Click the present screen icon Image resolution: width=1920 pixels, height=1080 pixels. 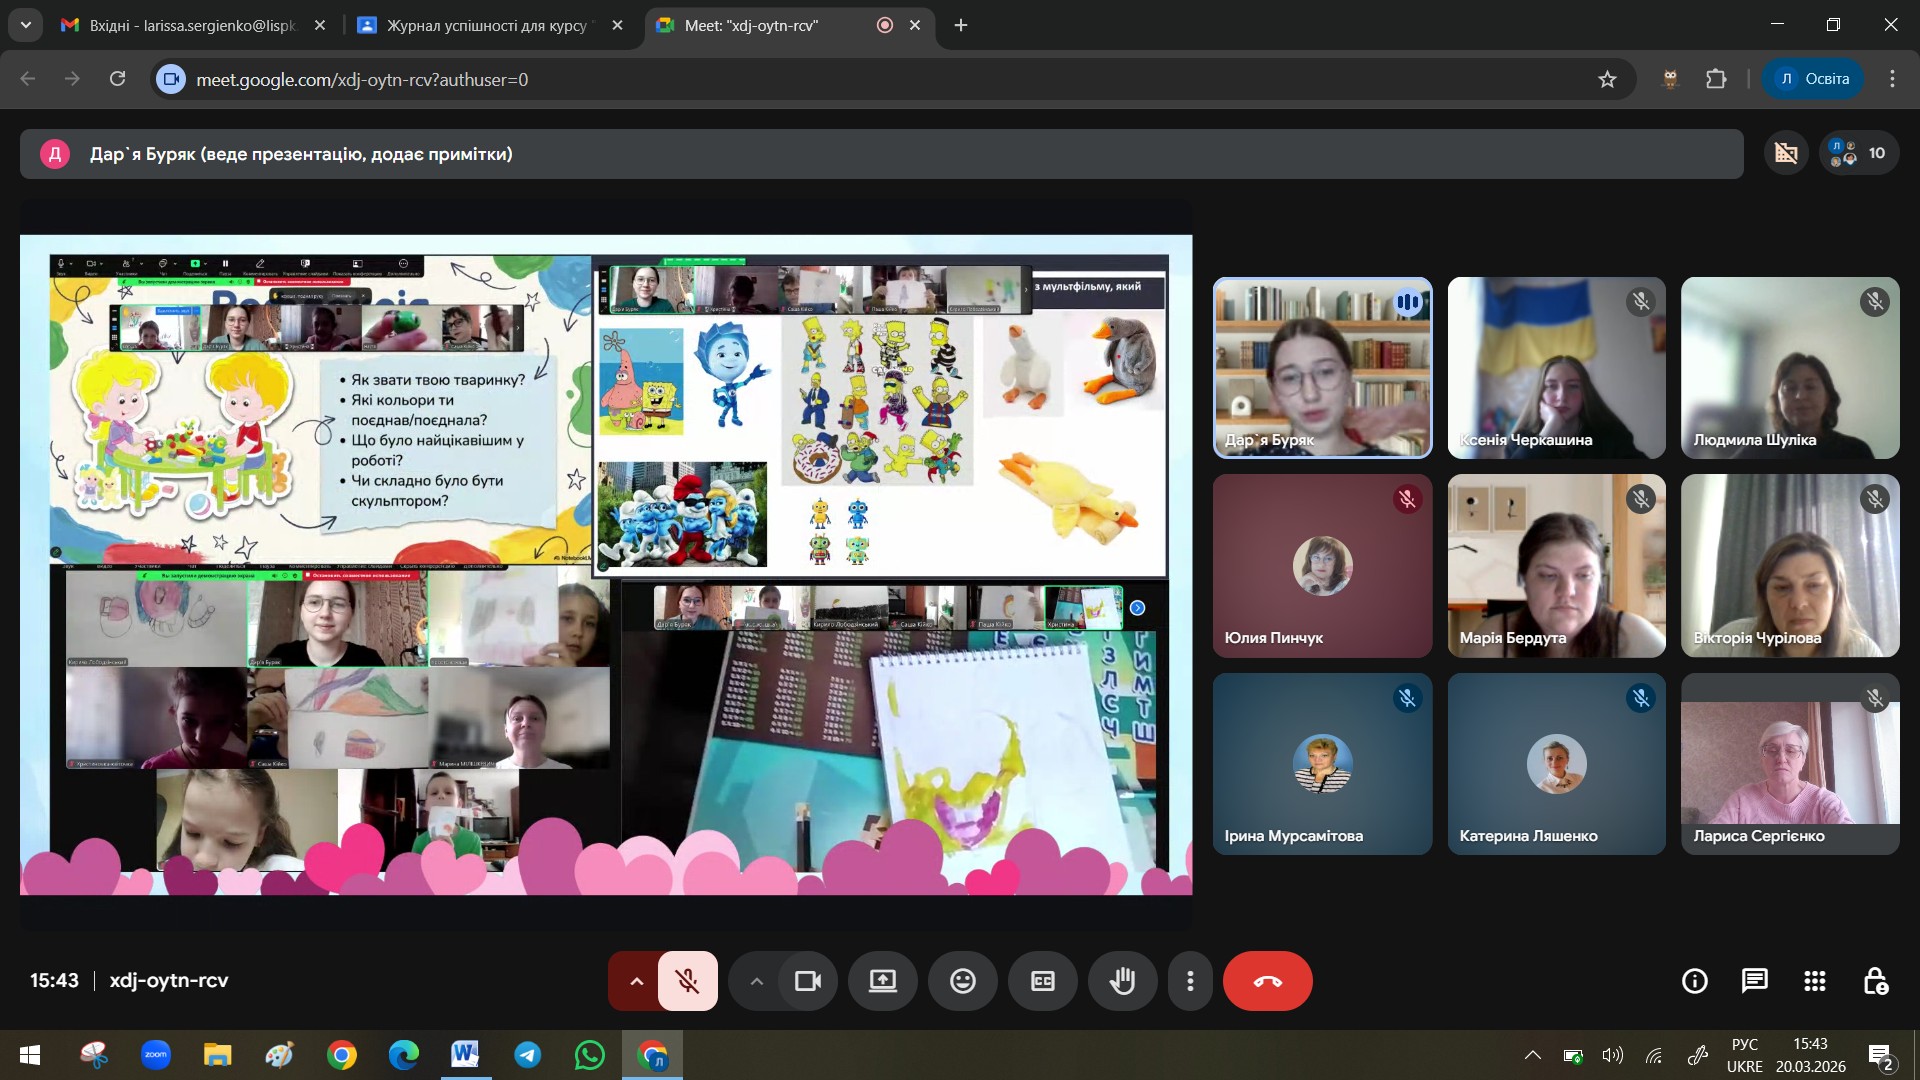882,981
